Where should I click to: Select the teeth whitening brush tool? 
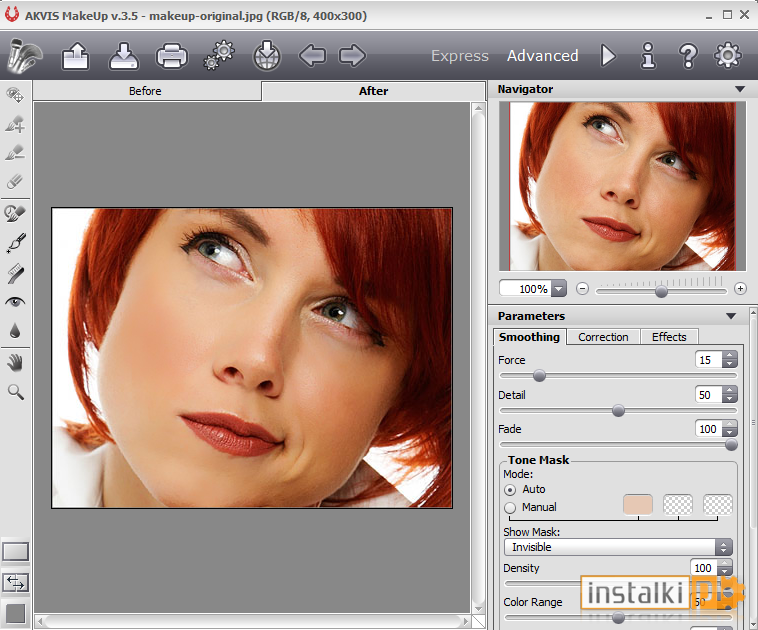click(15, 273)
